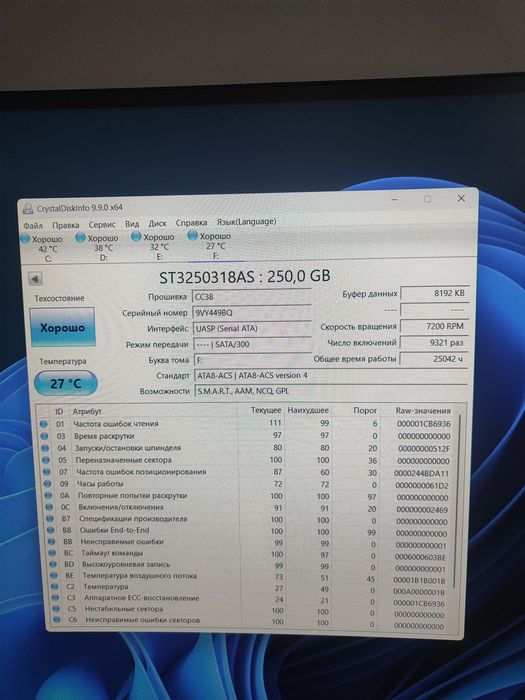The height and width of the screenshot is (700, 525).
Task: Click the Текущее column header
Action: coord(266,410)
